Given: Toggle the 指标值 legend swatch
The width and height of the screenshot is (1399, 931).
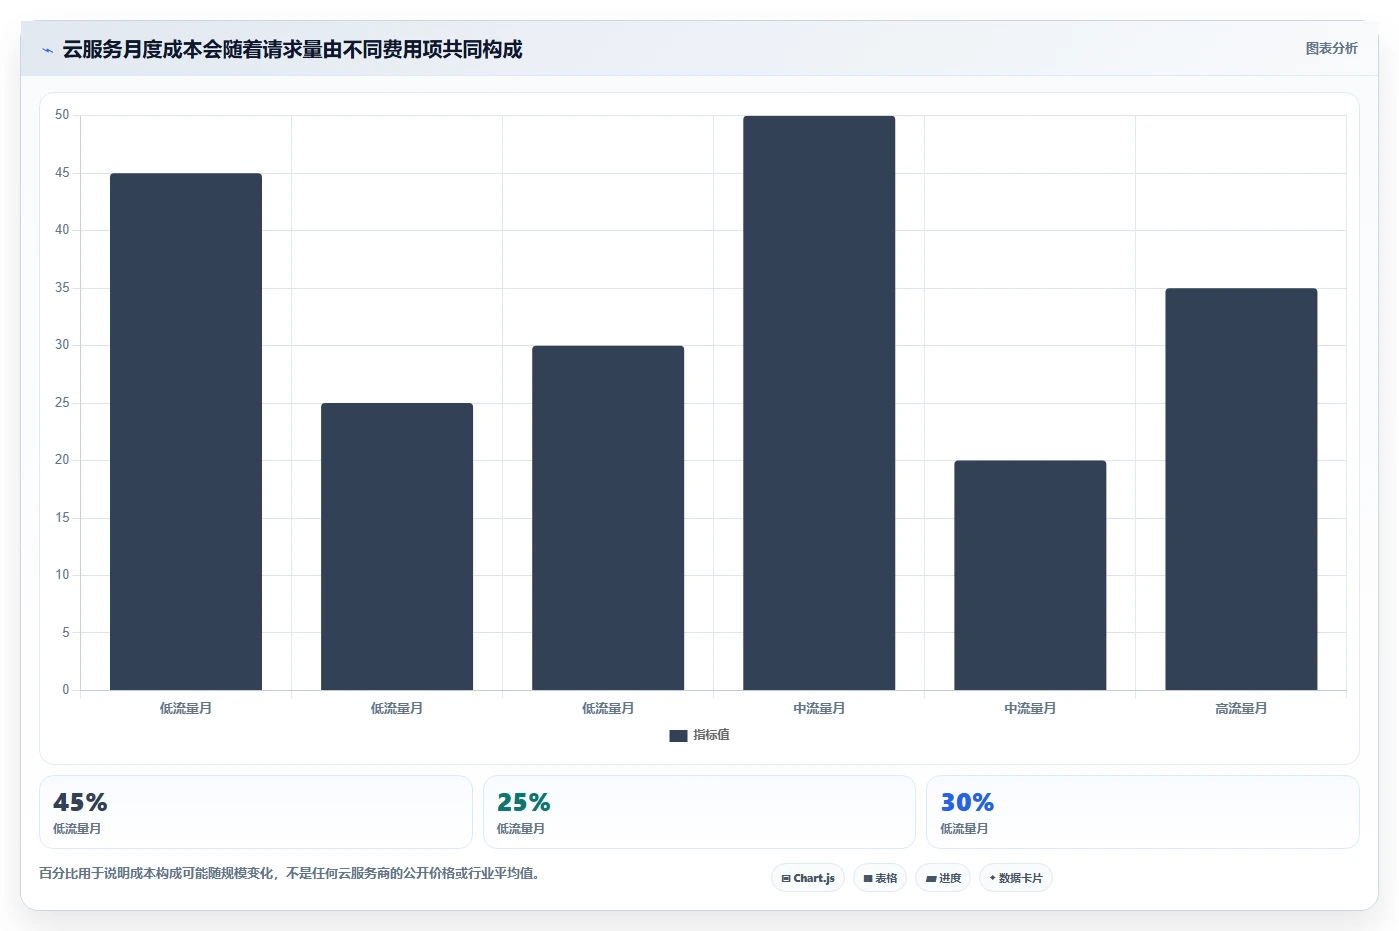Looking at the screenshot, I should tap(678, 735).
